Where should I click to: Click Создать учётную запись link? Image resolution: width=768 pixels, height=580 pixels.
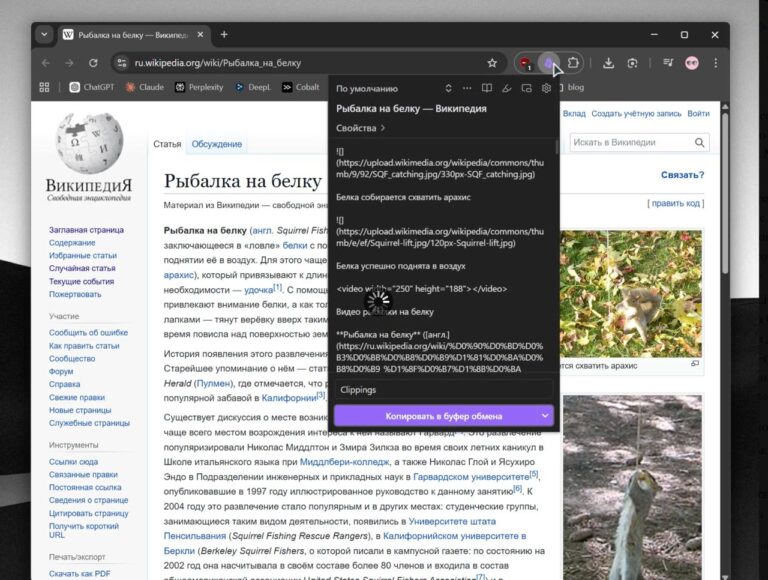(x=636, y=114)
